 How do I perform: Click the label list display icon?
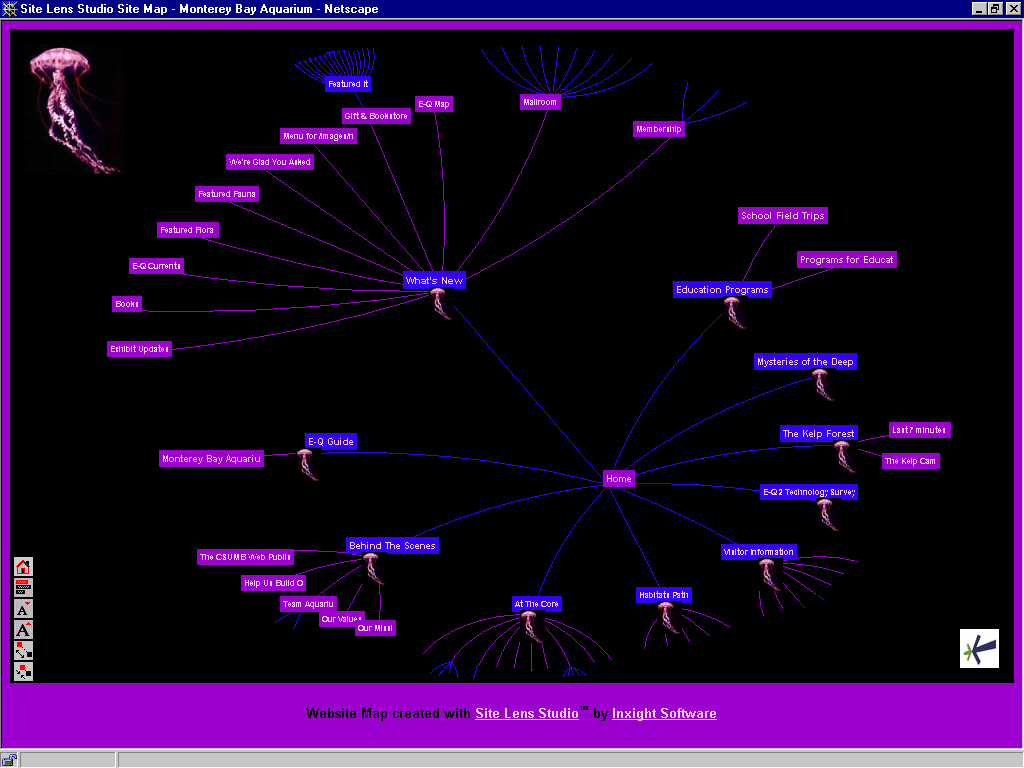[x=23, y=588]
